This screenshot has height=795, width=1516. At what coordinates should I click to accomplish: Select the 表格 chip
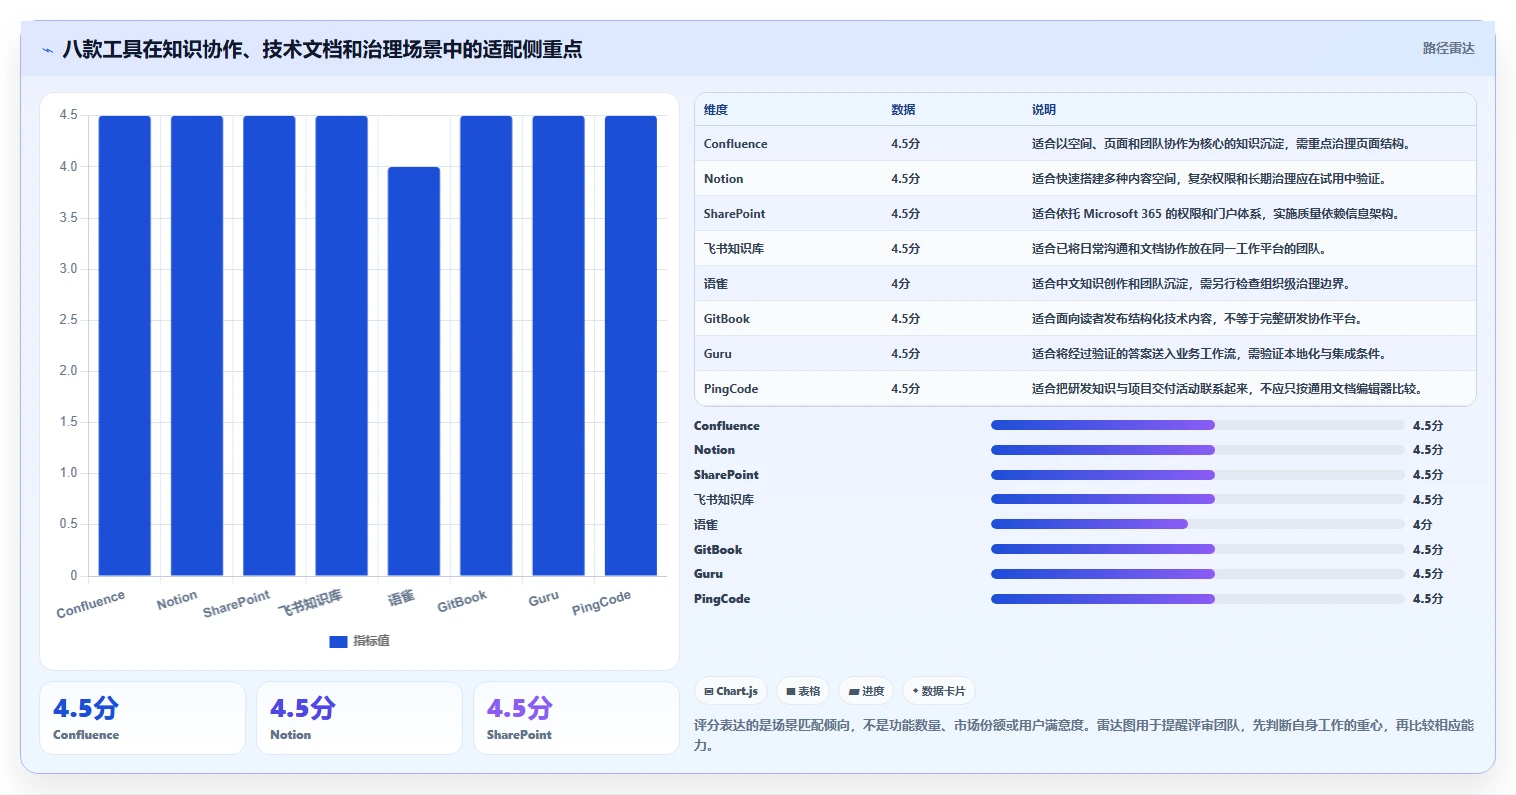[803, 691]
